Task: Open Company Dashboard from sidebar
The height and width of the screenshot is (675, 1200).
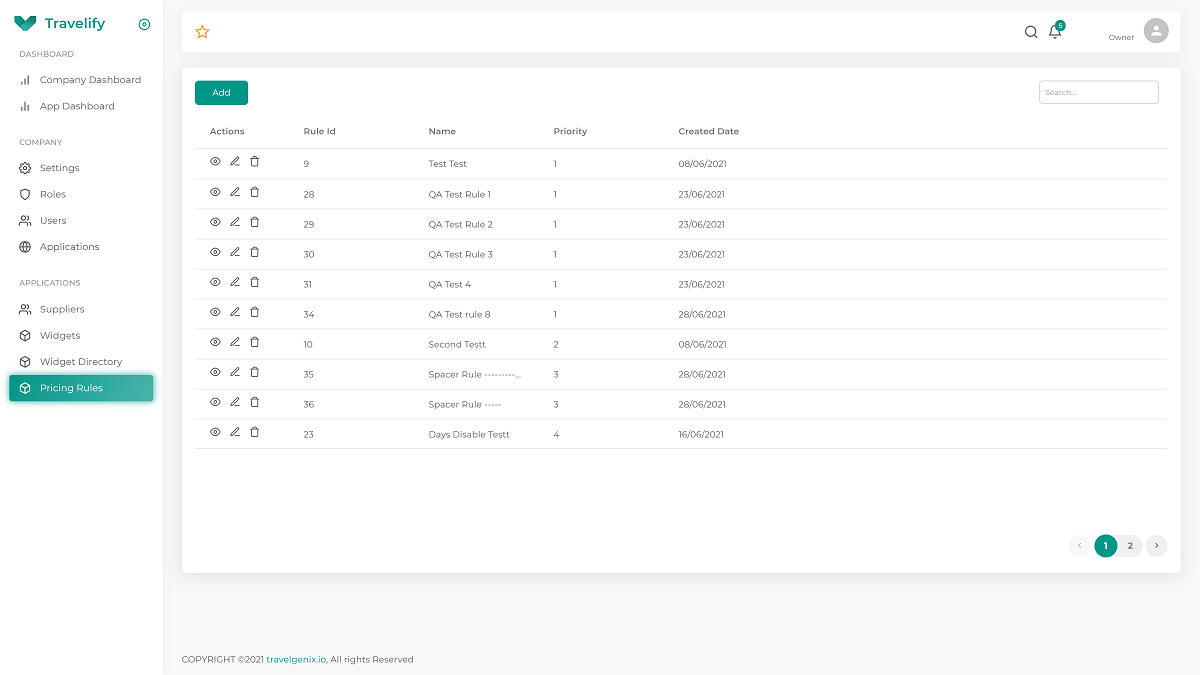Action: click(90, 80)
